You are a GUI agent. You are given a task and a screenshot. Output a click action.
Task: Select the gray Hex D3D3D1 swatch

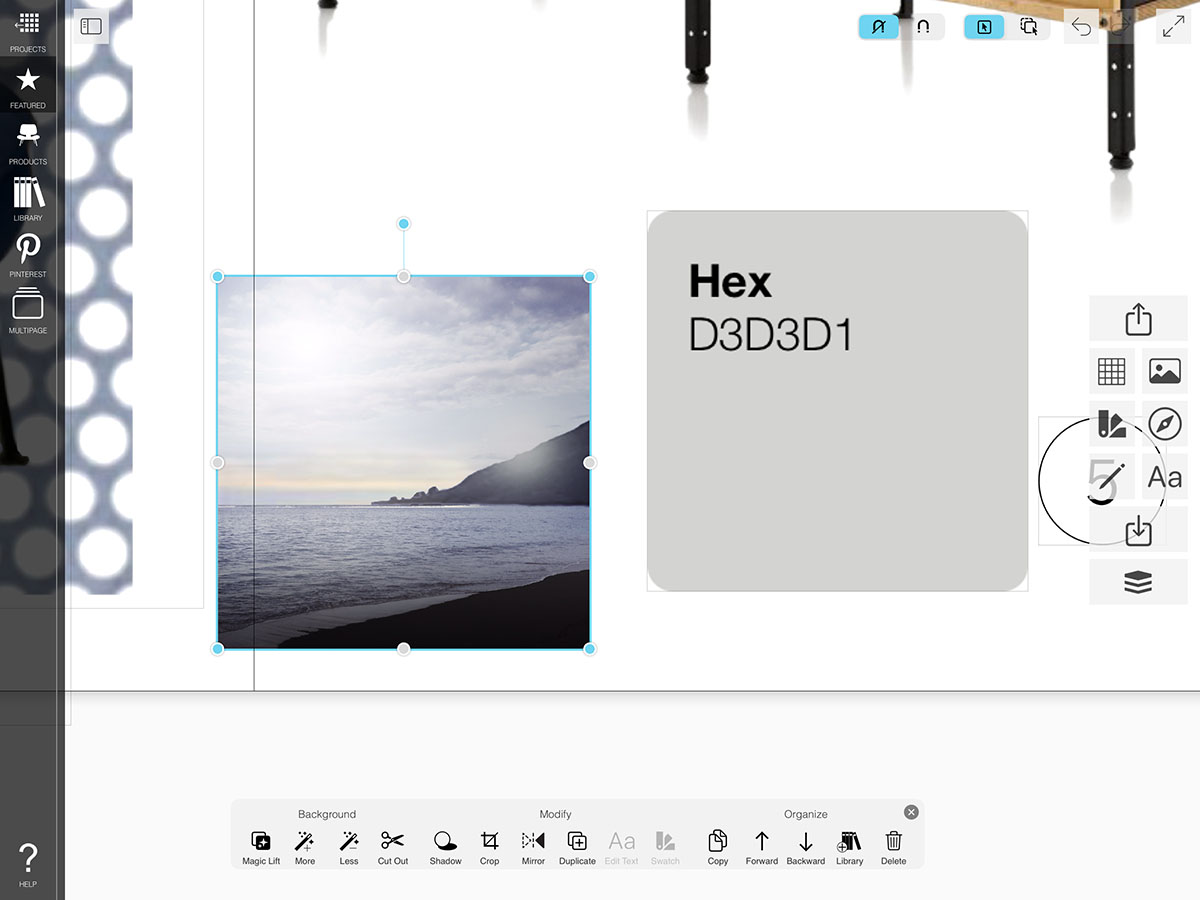838,401
